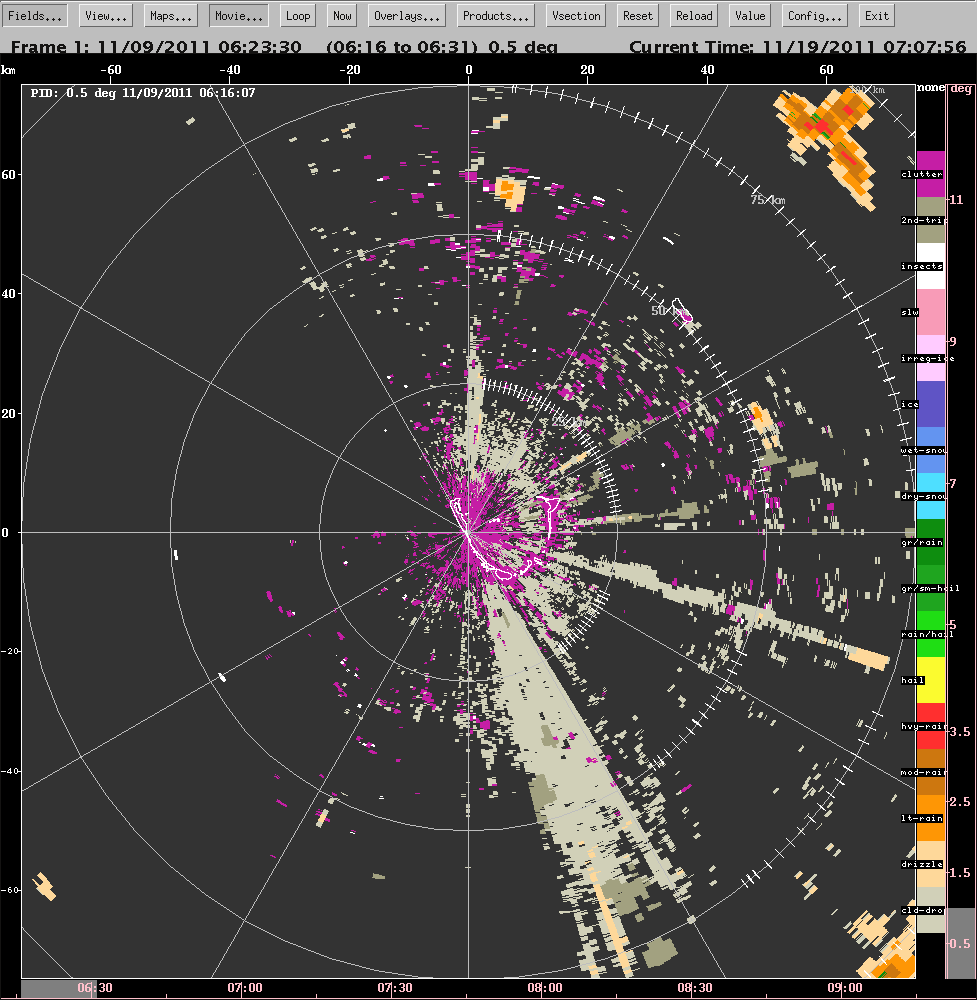
Task: Open the View... menu
Action: [106, 16]
